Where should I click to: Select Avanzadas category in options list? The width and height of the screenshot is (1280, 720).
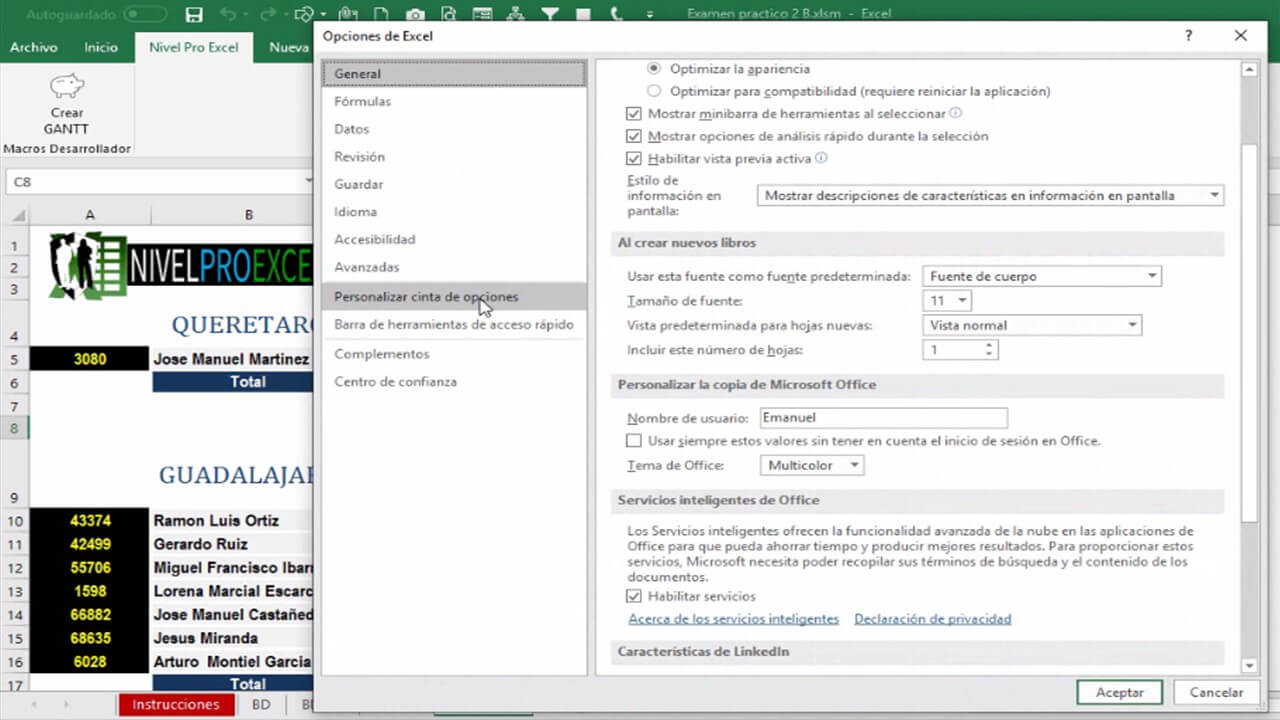pyautogui.click(x=454, y=268)
